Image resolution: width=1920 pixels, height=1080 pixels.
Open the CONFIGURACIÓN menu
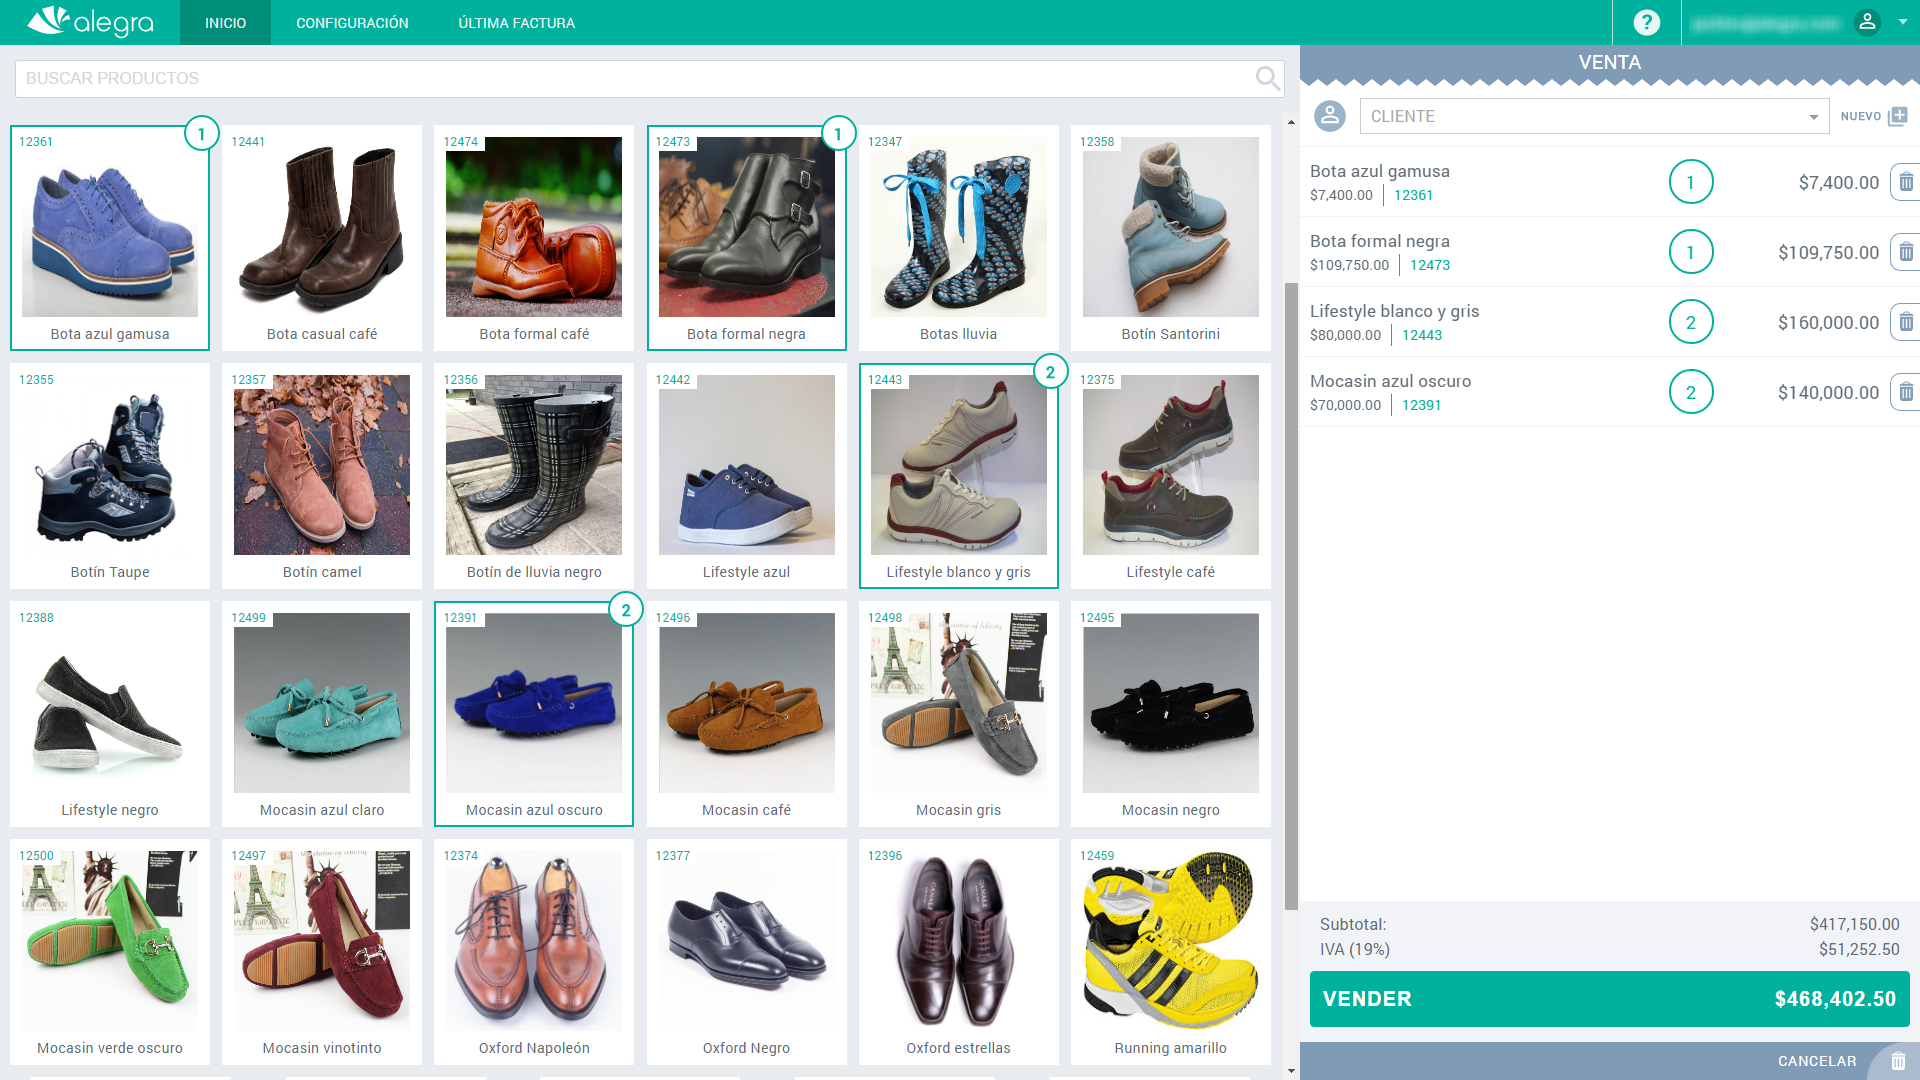pos(352,22)
